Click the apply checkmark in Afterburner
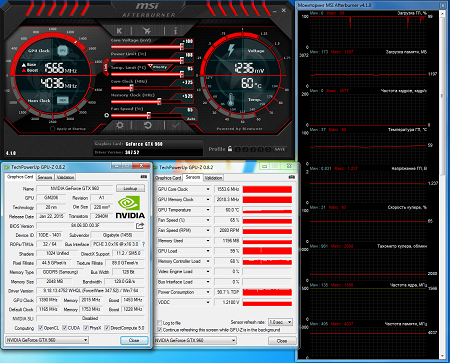 point(176,125)
